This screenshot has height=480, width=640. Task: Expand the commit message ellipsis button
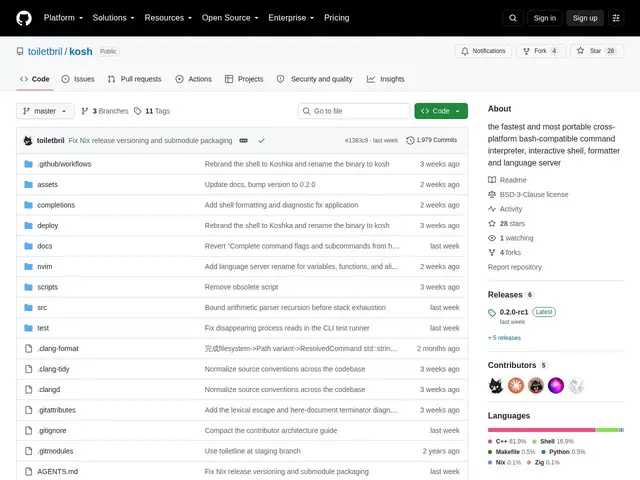243,140
